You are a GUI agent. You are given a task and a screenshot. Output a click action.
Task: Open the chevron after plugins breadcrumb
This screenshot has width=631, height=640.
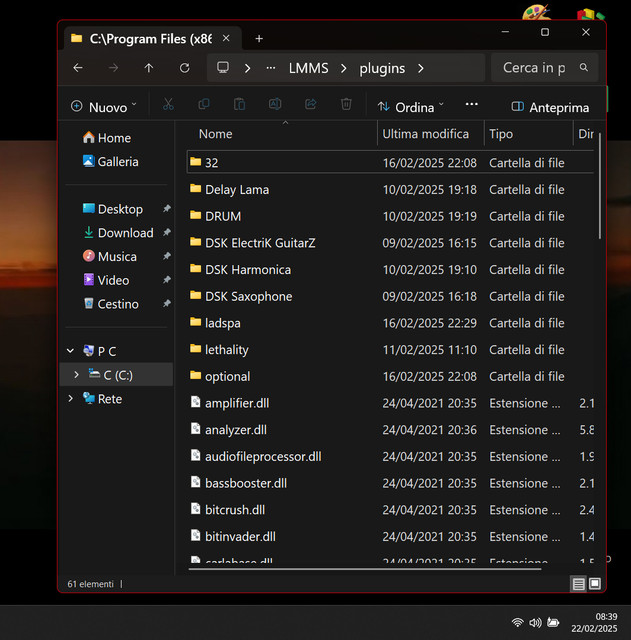point(421,68)
